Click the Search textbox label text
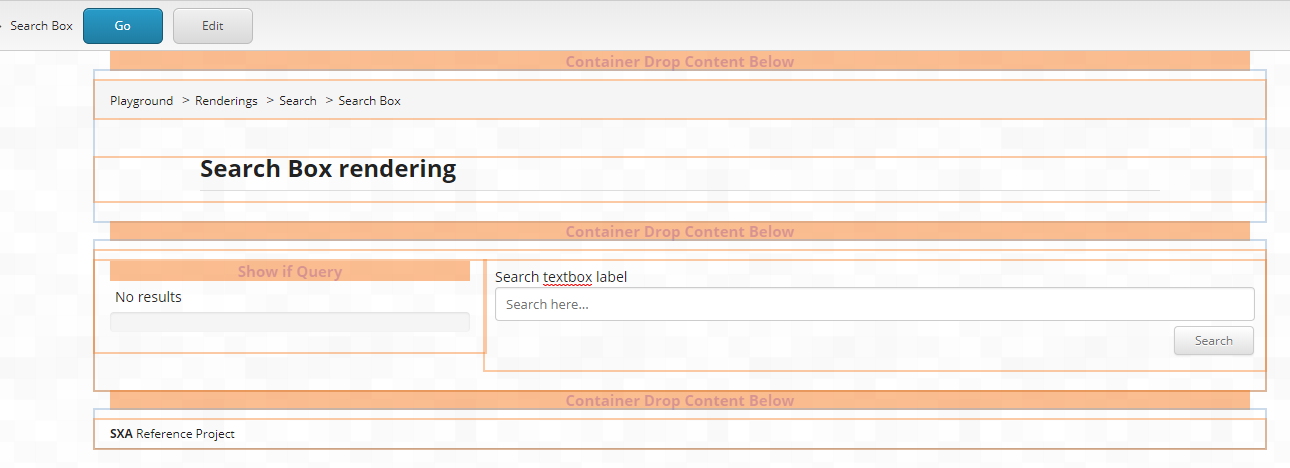1290x468 pixels. 560,277
